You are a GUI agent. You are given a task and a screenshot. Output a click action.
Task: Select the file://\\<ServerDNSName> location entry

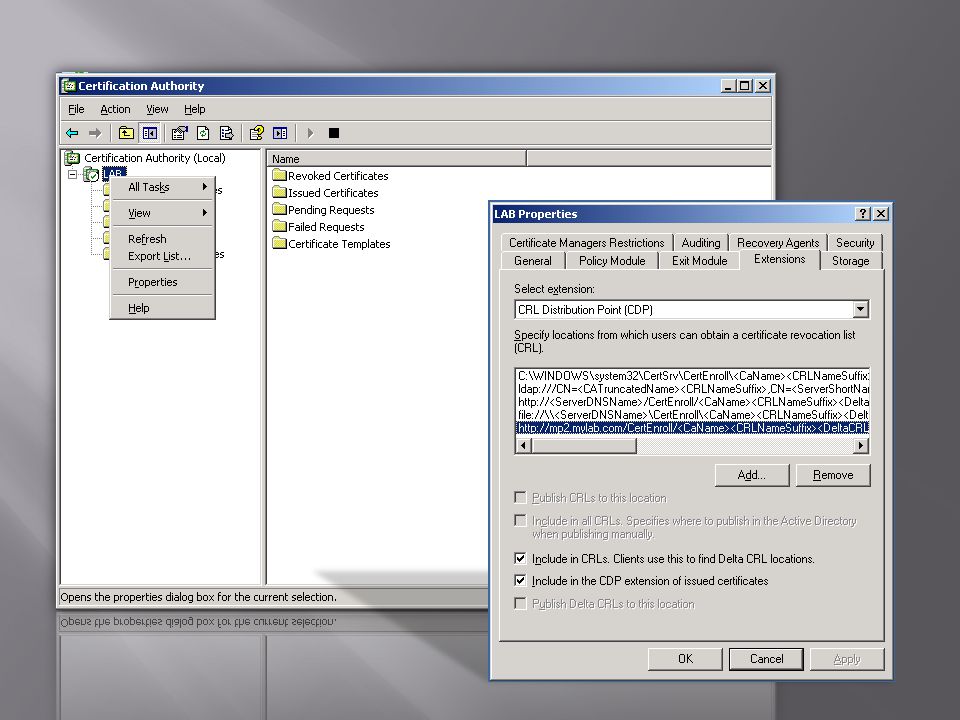click(x=692, y=415)
